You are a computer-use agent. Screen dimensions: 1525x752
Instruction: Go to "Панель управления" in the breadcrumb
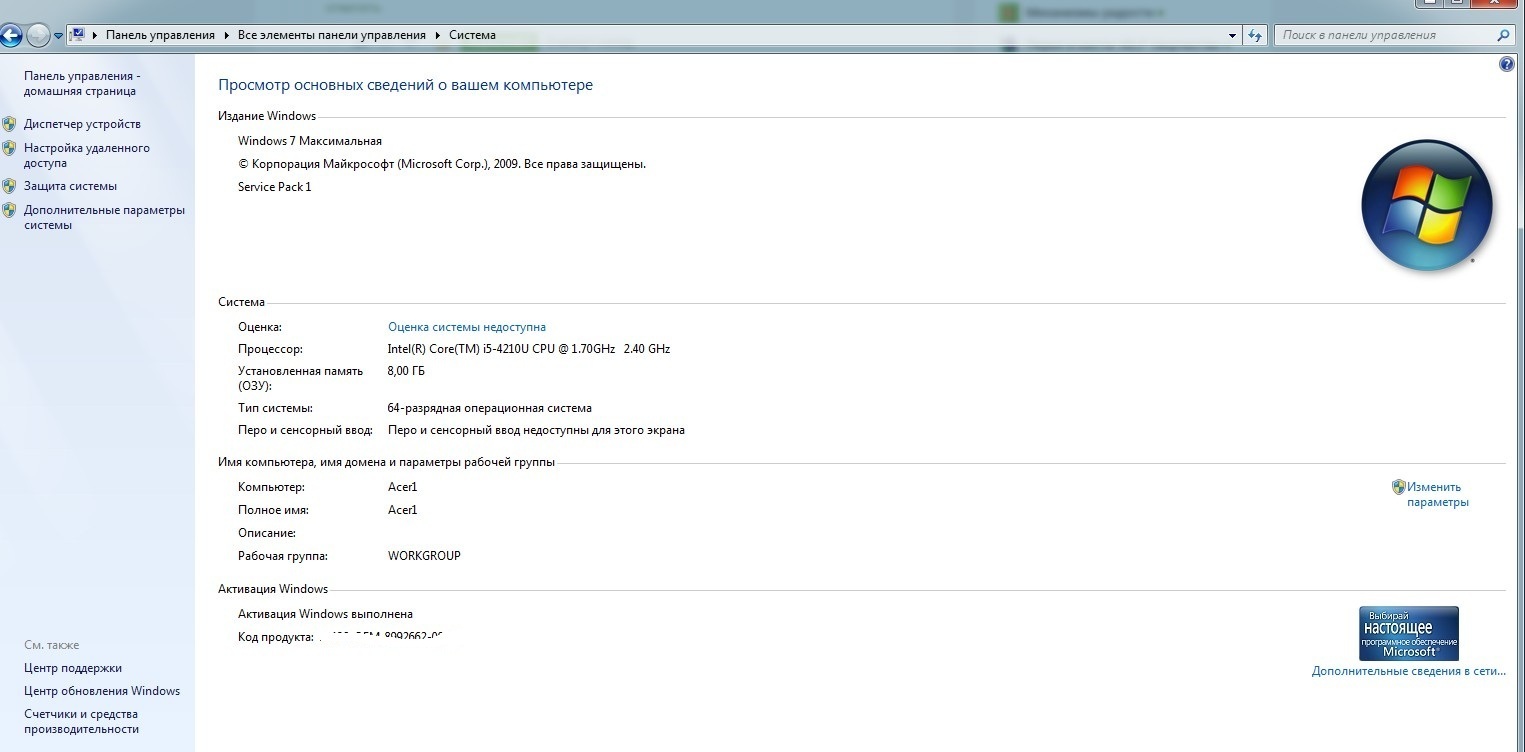[160, 35]
